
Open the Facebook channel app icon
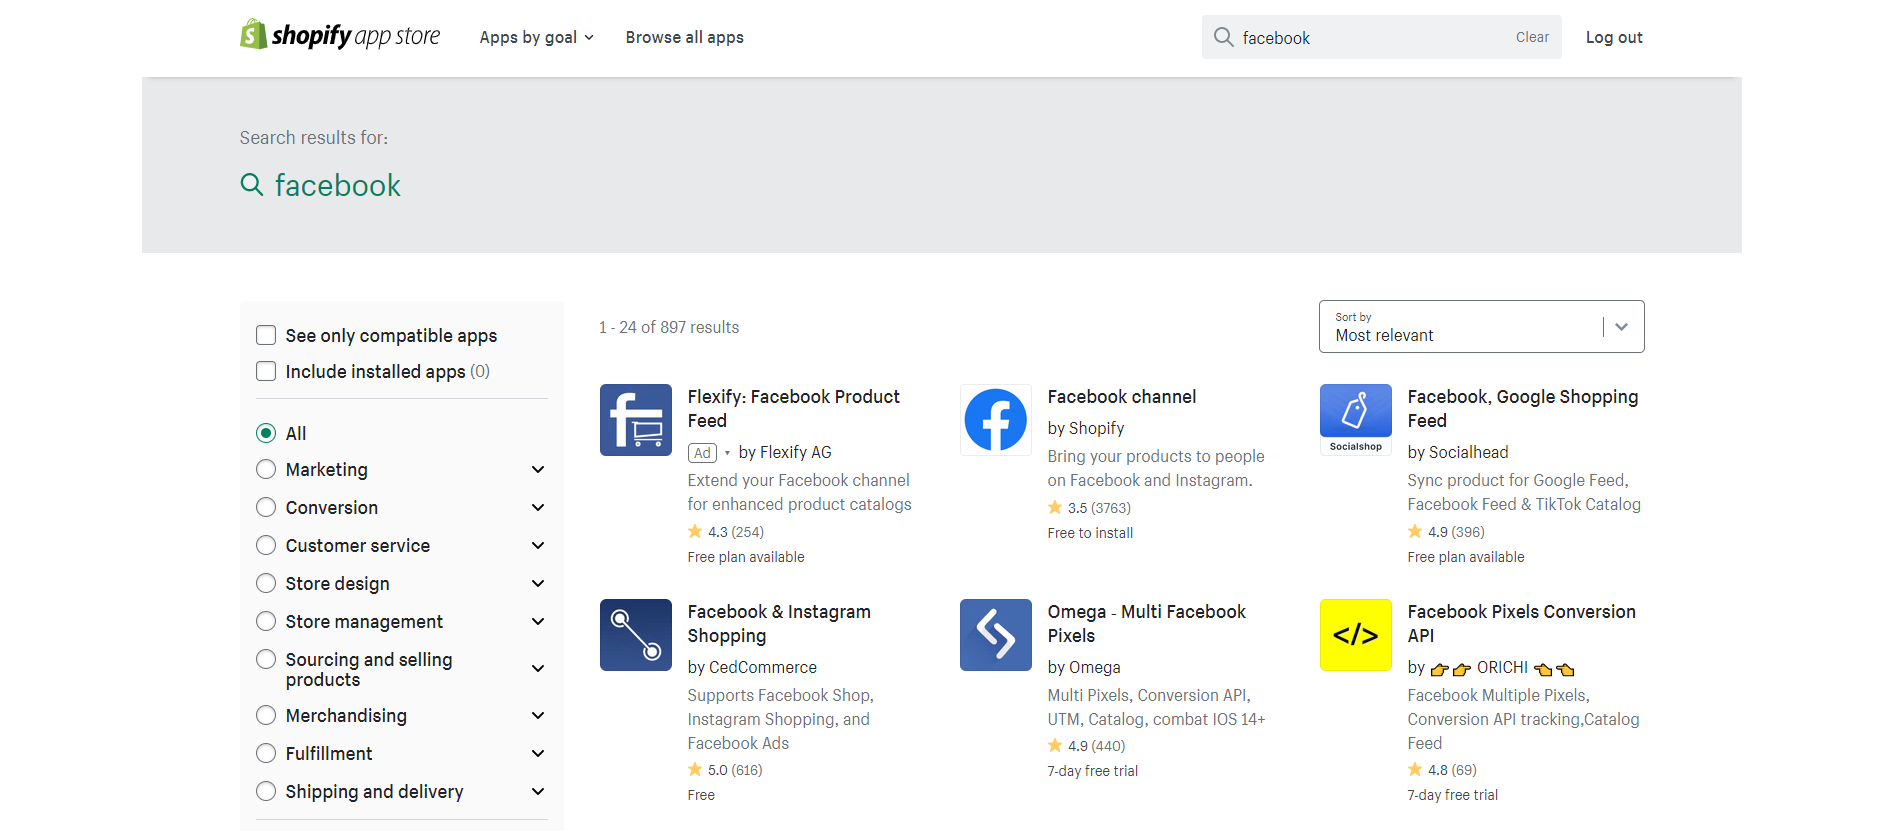[996, 420]
